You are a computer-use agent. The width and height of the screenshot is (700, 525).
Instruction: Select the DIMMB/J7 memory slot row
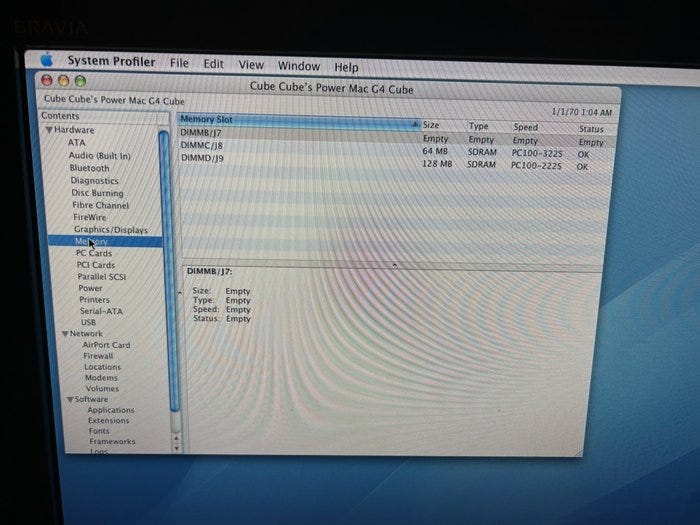tap(397, 137)
